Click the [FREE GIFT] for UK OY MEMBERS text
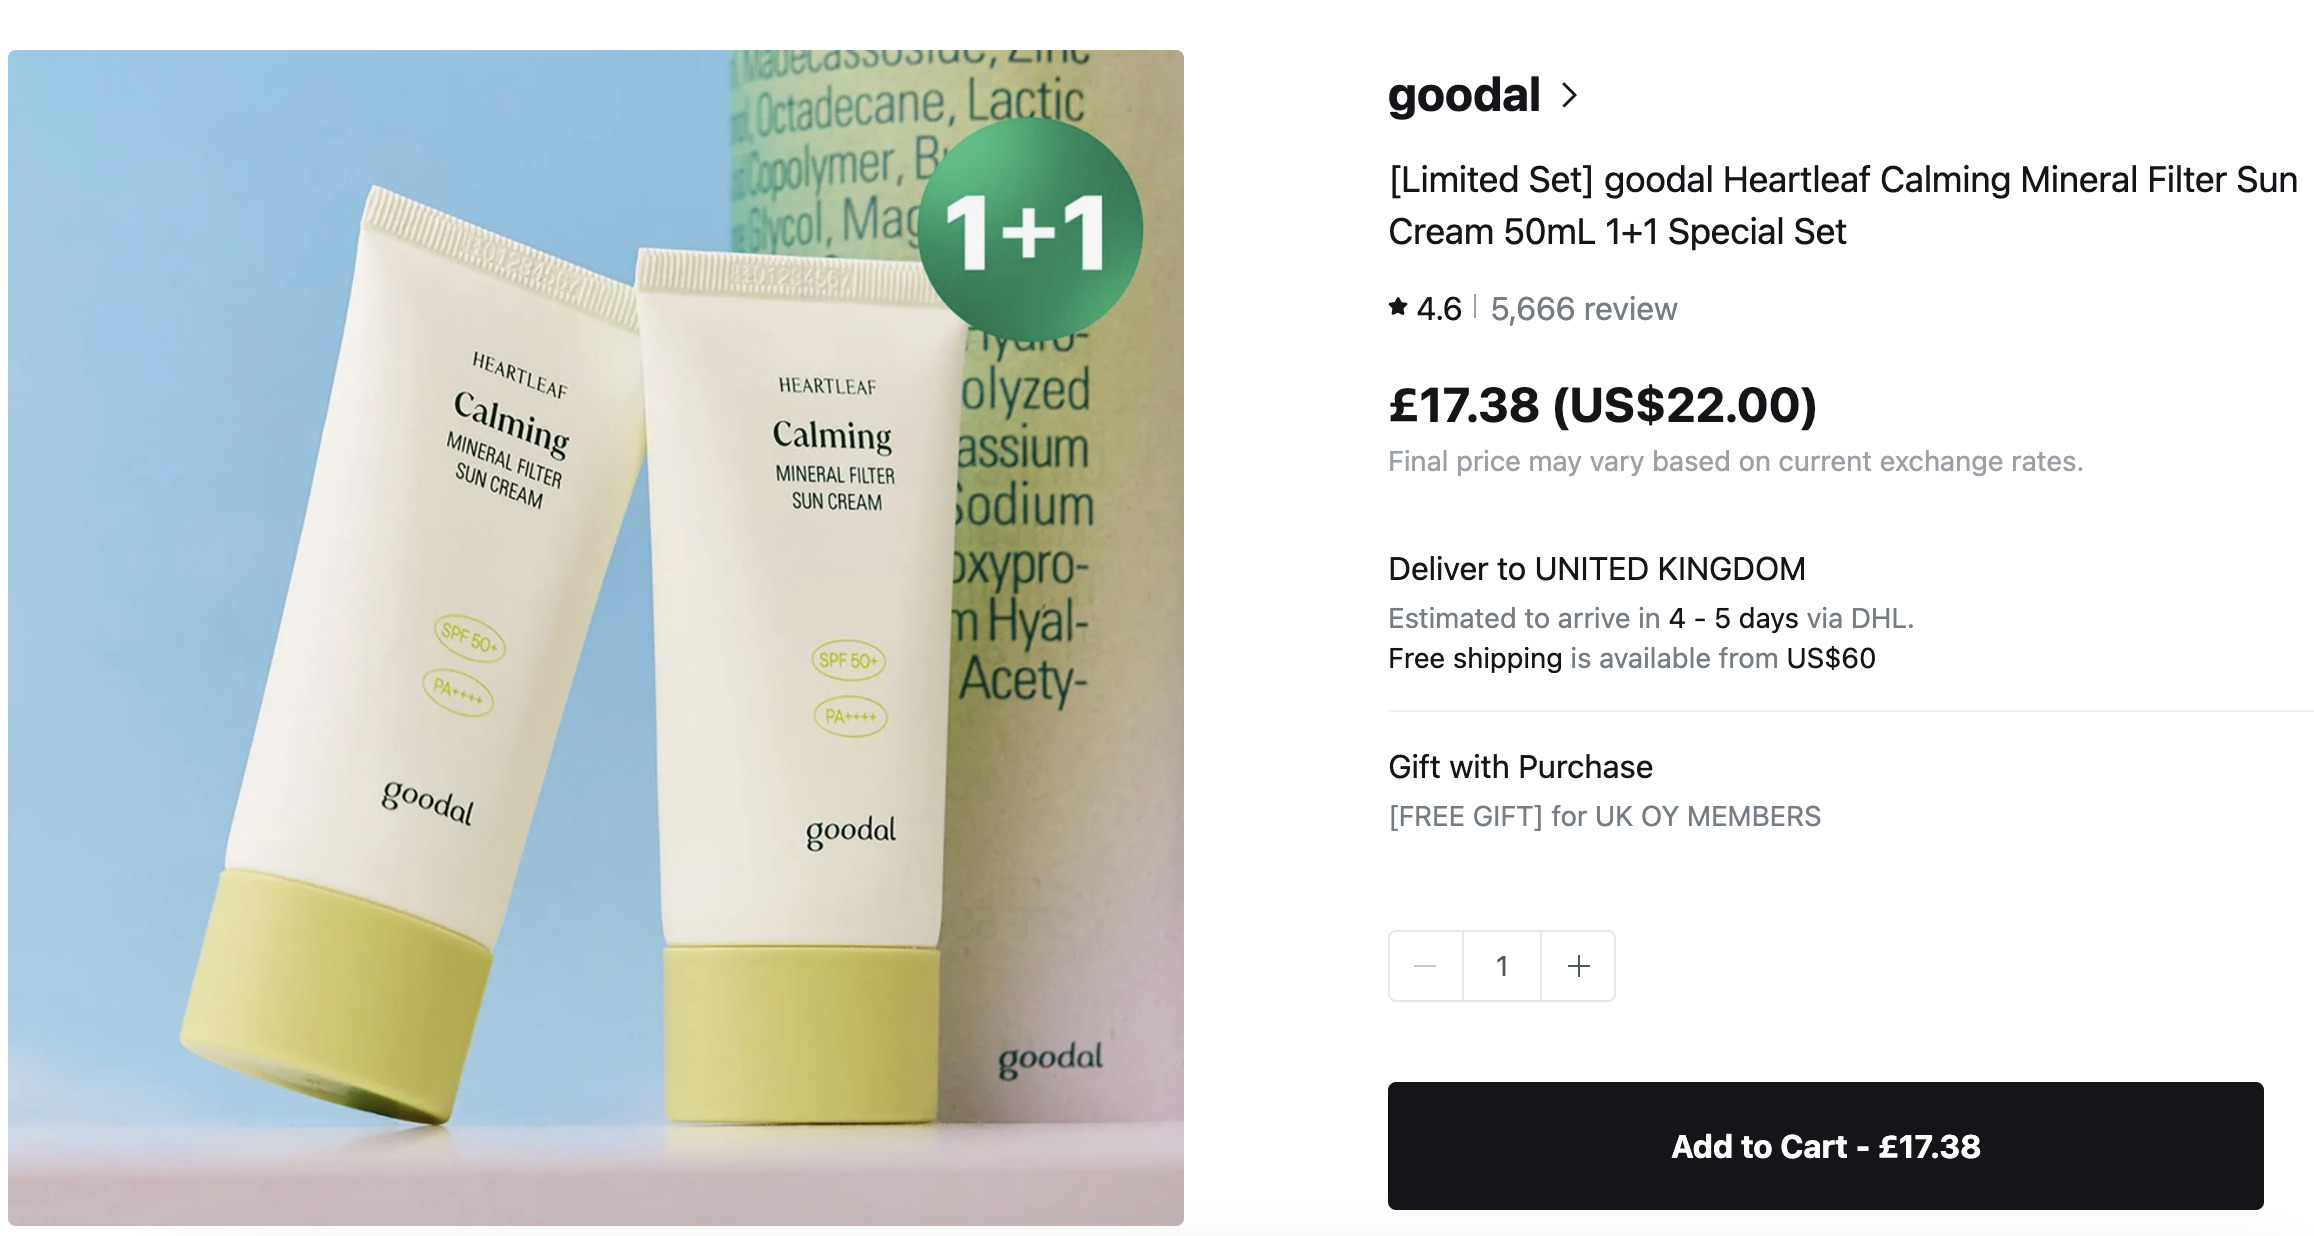The width and height of the screenshot is (2314, 1236). coord(1605,817)
